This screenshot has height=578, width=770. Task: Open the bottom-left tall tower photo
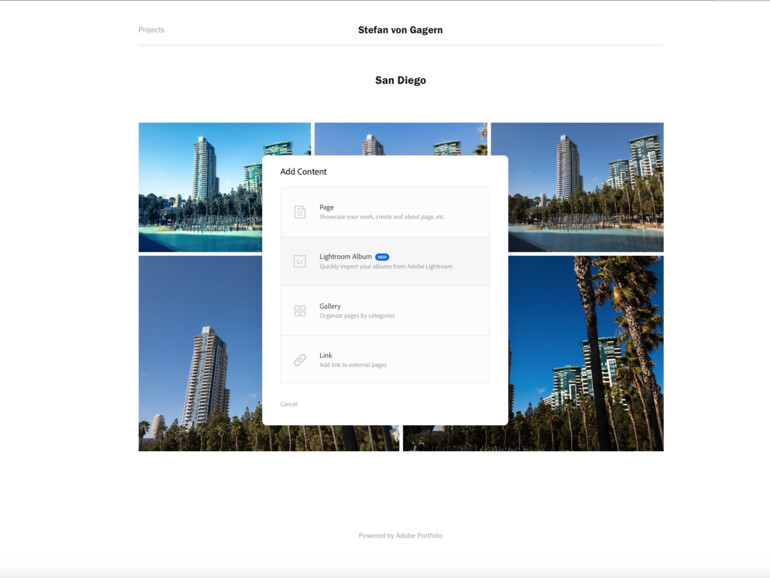pyautogui.click(x=200, y=354)
